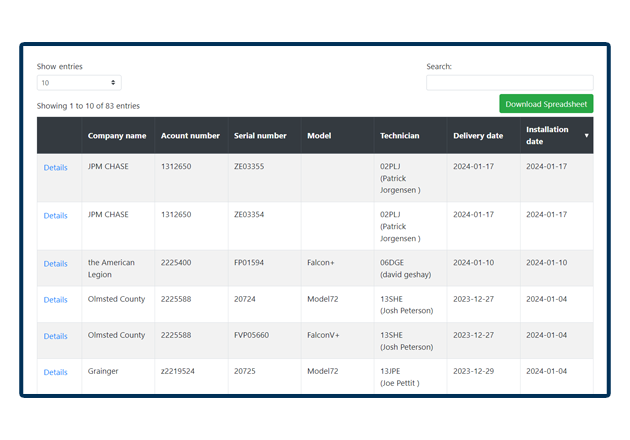Open Details for Grainger row
630x440 pixels.
(56, 372)
